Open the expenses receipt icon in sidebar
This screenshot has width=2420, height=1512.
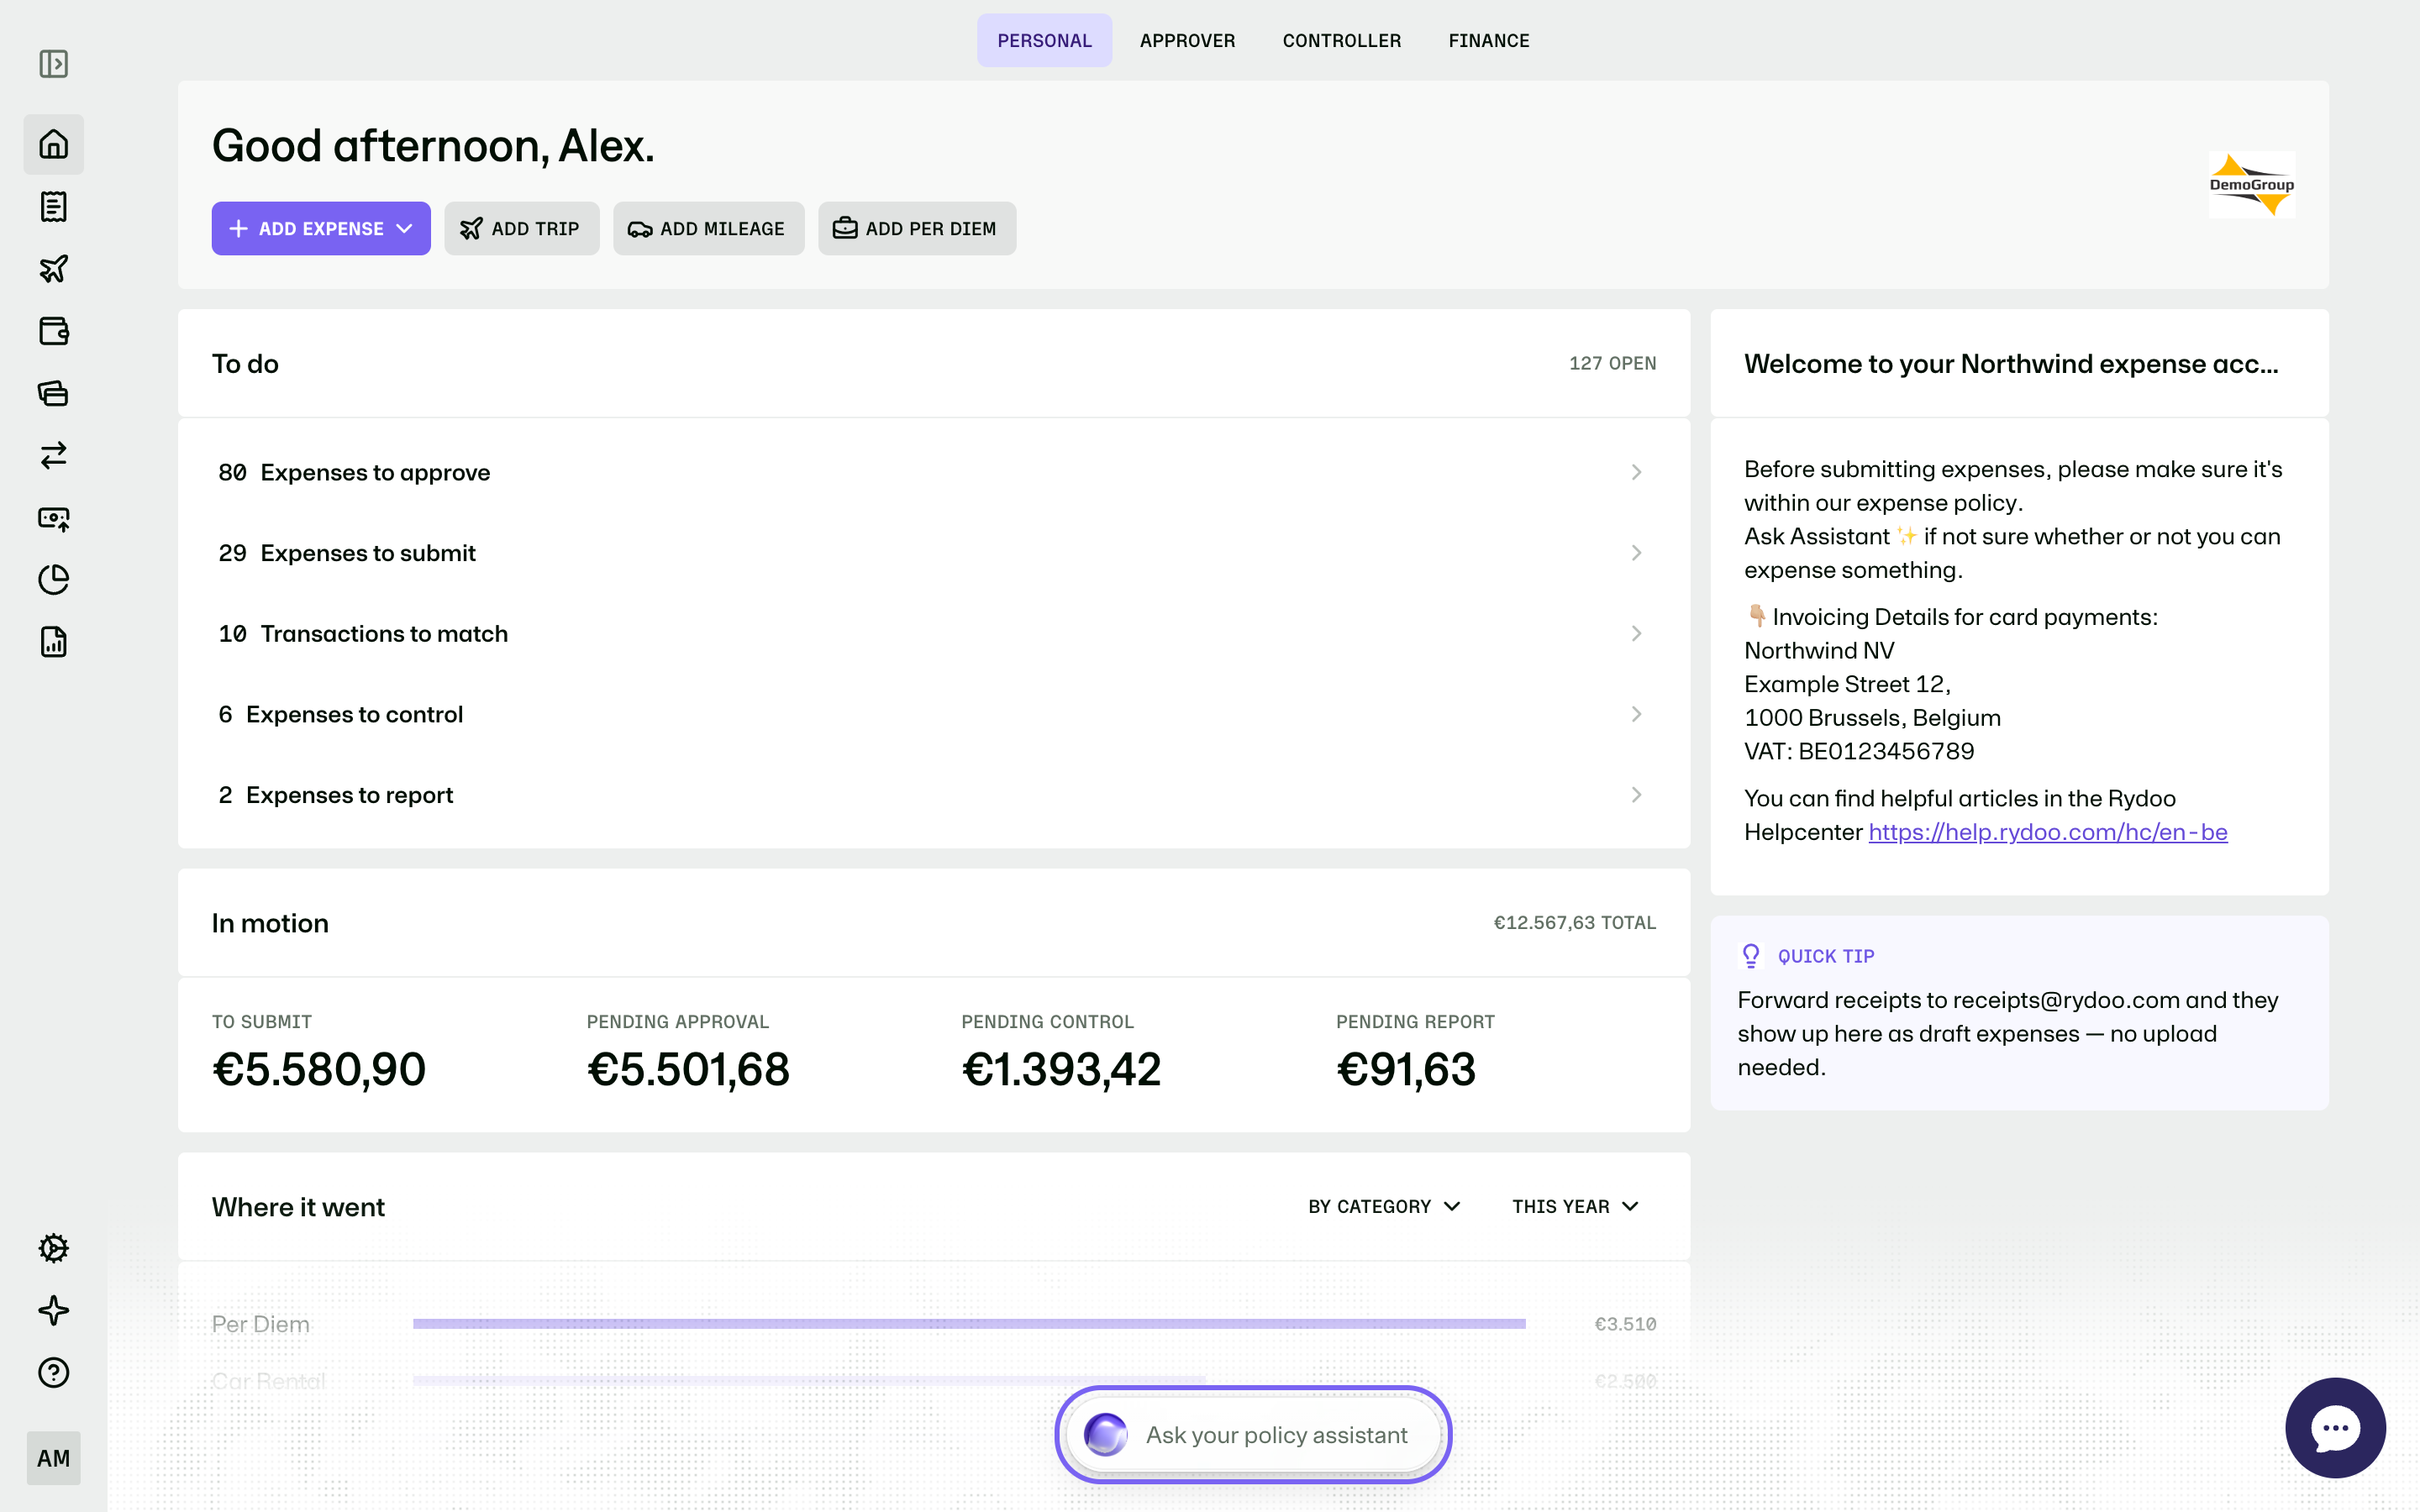point(54,207)
